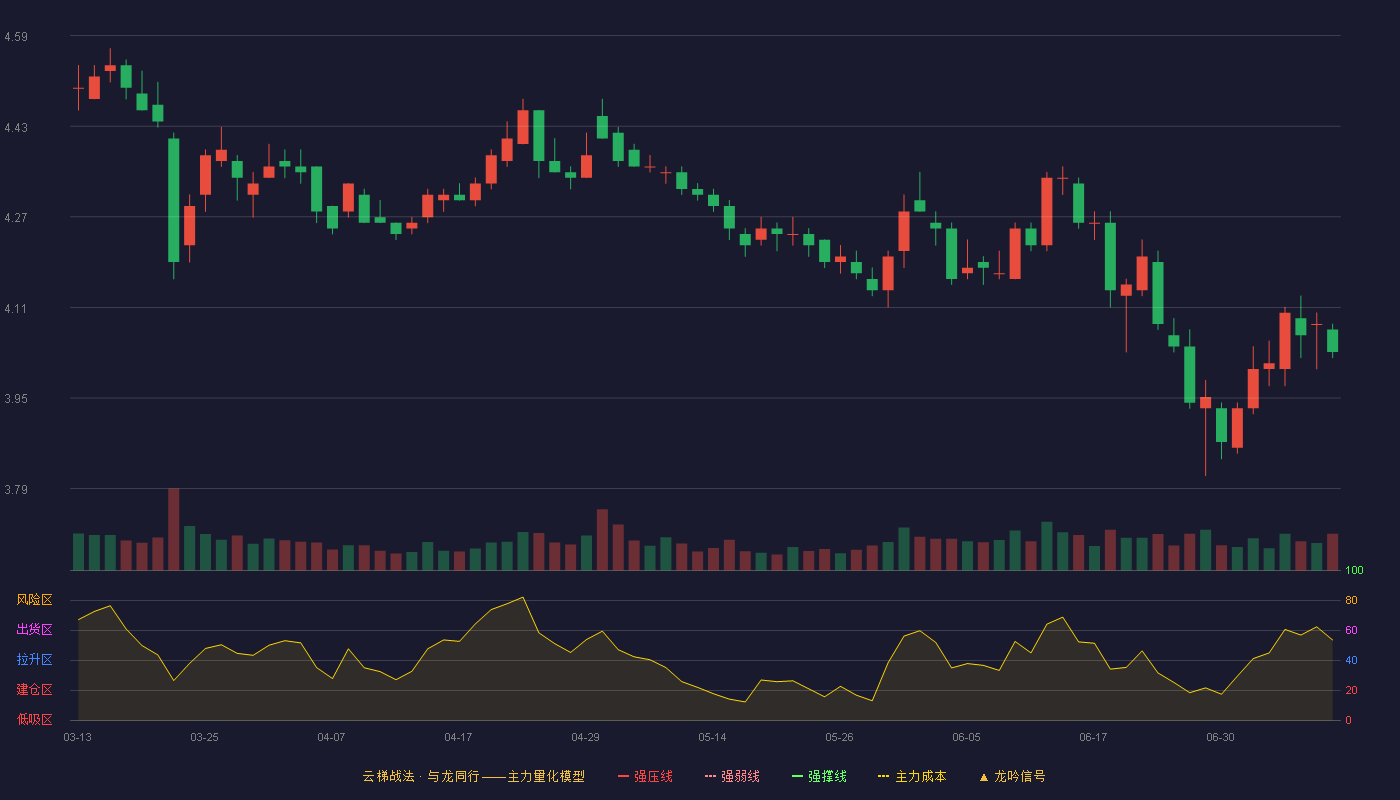This screenshot has width=1400, height=800.
Task: Pick the 06-17 date label
Action: (1094, 737)
